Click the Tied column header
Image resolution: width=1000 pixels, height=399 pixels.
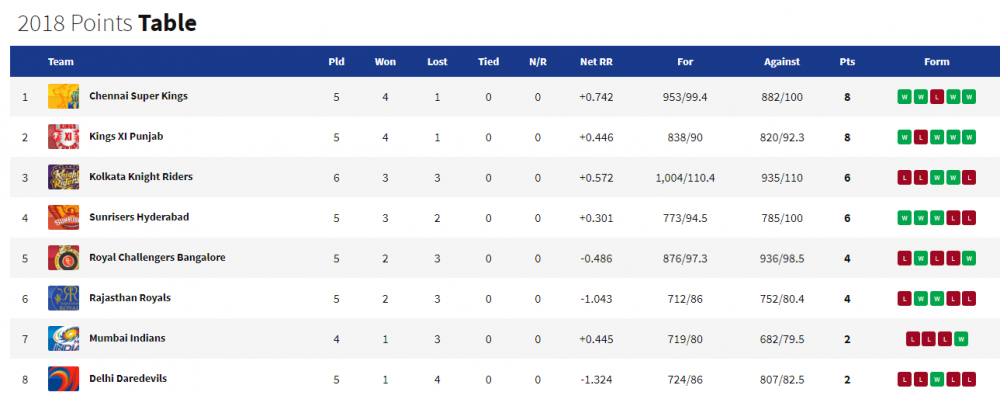pyautogui.click(x=489, y=62)
